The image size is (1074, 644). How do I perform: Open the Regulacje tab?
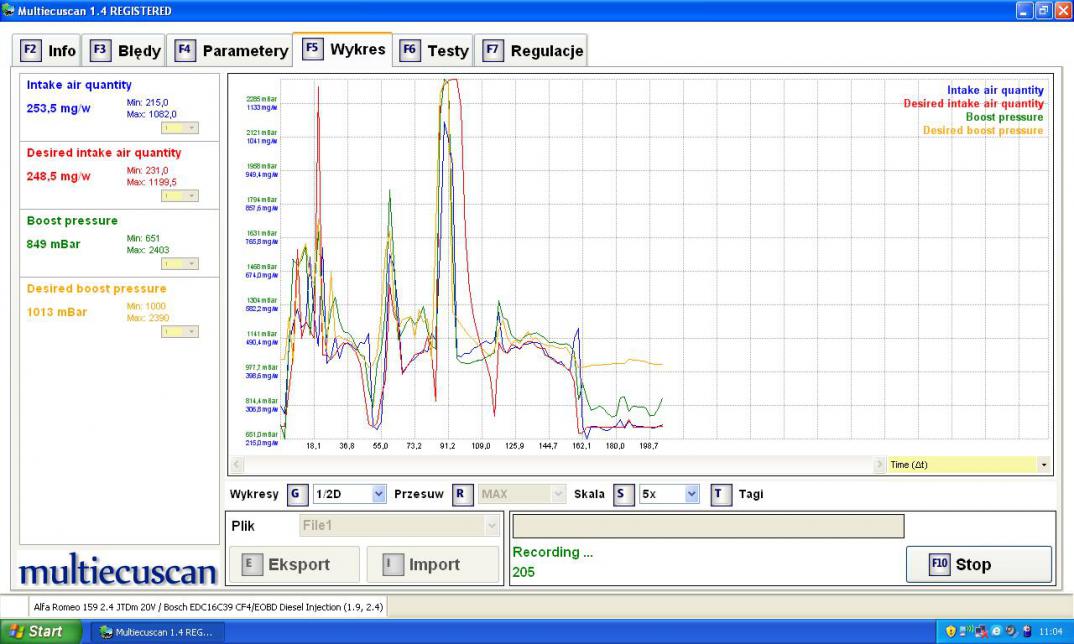click(x=532, y=51)
